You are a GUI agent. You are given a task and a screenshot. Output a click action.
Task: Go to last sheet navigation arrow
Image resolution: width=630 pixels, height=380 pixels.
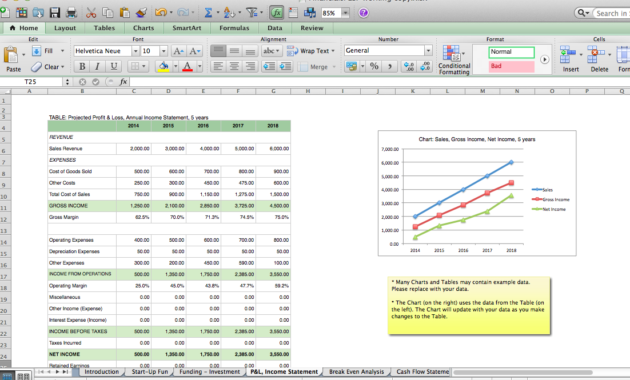[x=65, y=372]
